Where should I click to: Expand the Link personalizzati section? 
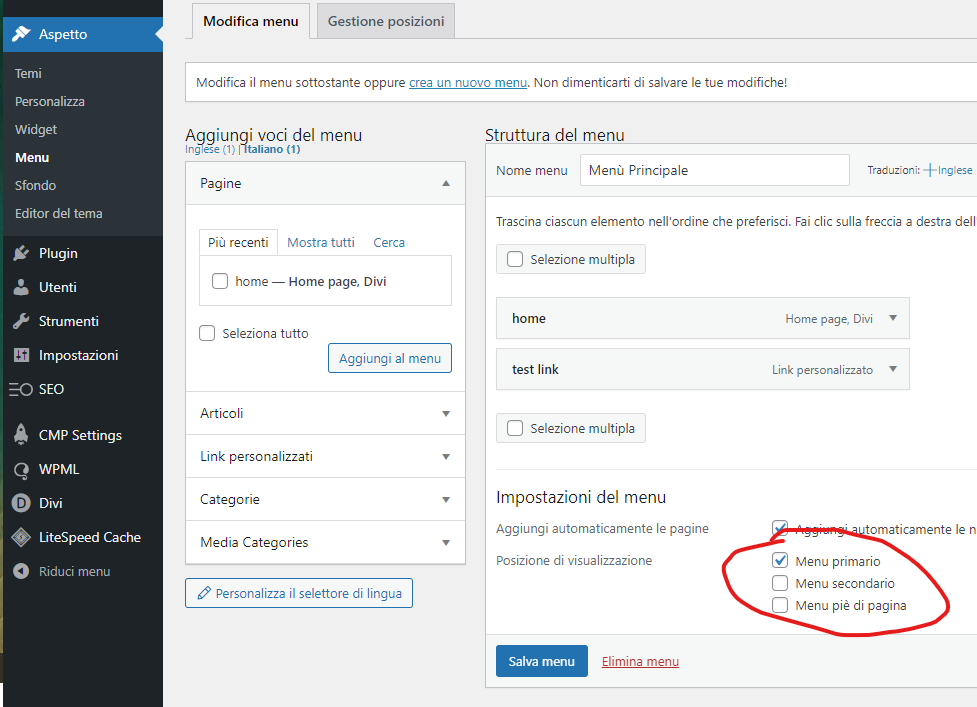(x=446, y=456)
